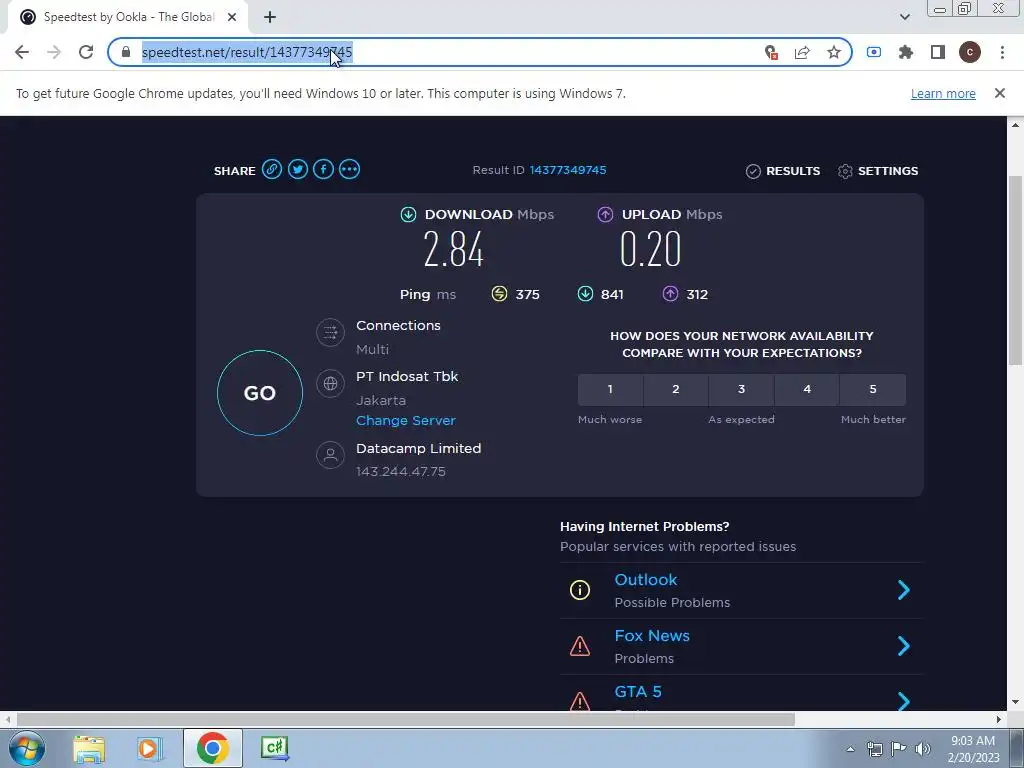
Task: Bookmark this page with star icon
Action: 834,52
